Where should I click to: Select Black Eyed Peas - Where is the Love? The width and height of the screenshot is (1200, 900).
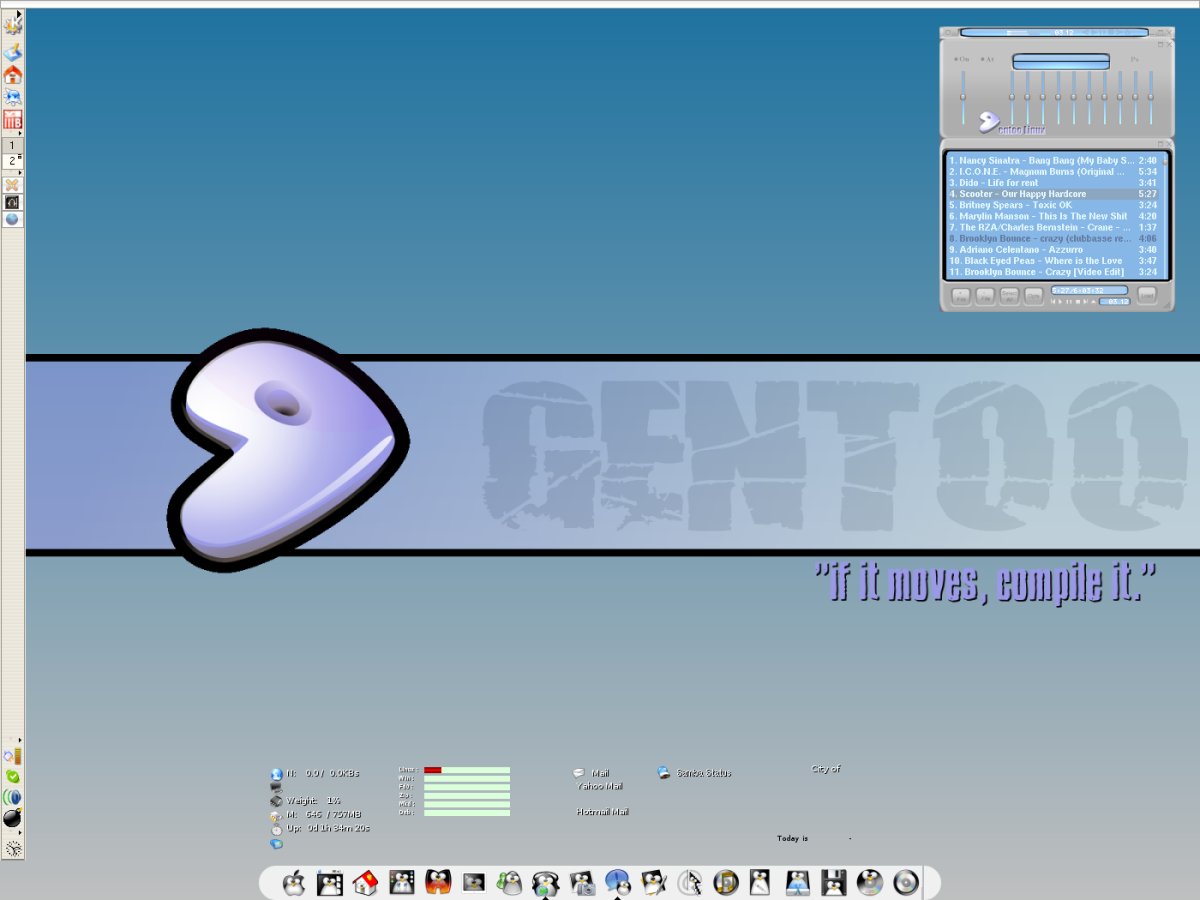coord(1053,261)
